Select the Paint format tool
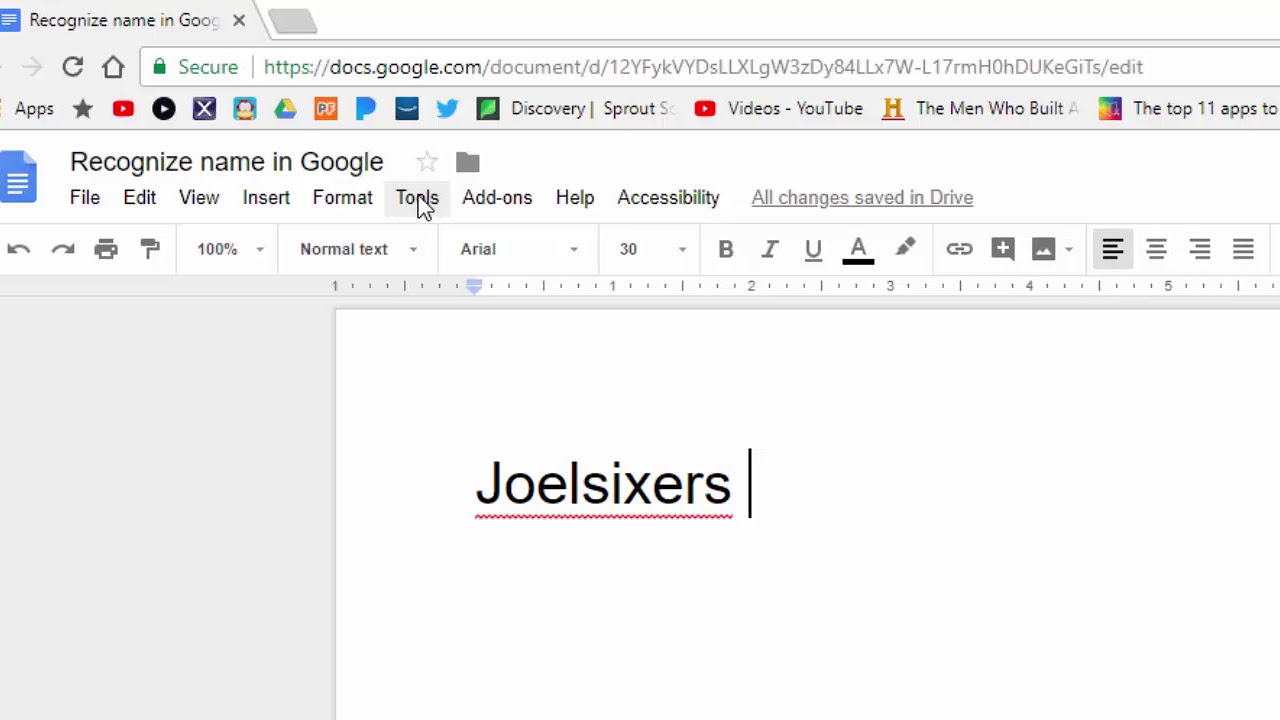 150,249
